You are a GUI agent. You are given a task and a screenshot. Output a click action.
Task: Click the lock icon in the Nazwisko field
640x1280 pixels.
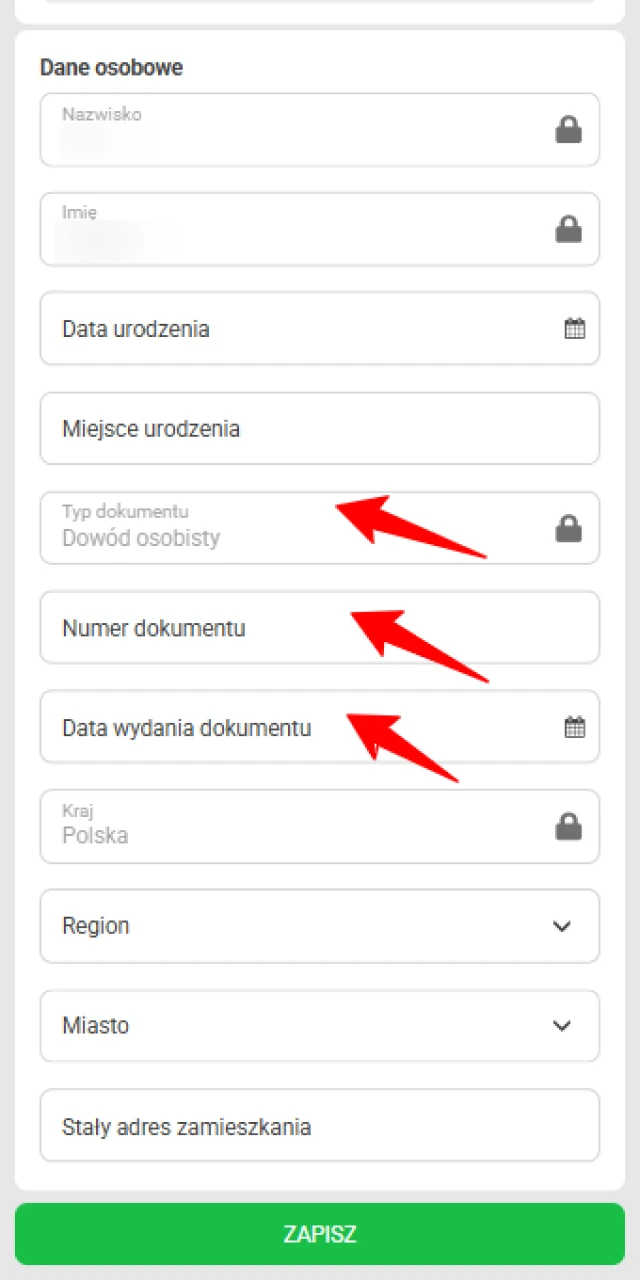tap(568, 129)
